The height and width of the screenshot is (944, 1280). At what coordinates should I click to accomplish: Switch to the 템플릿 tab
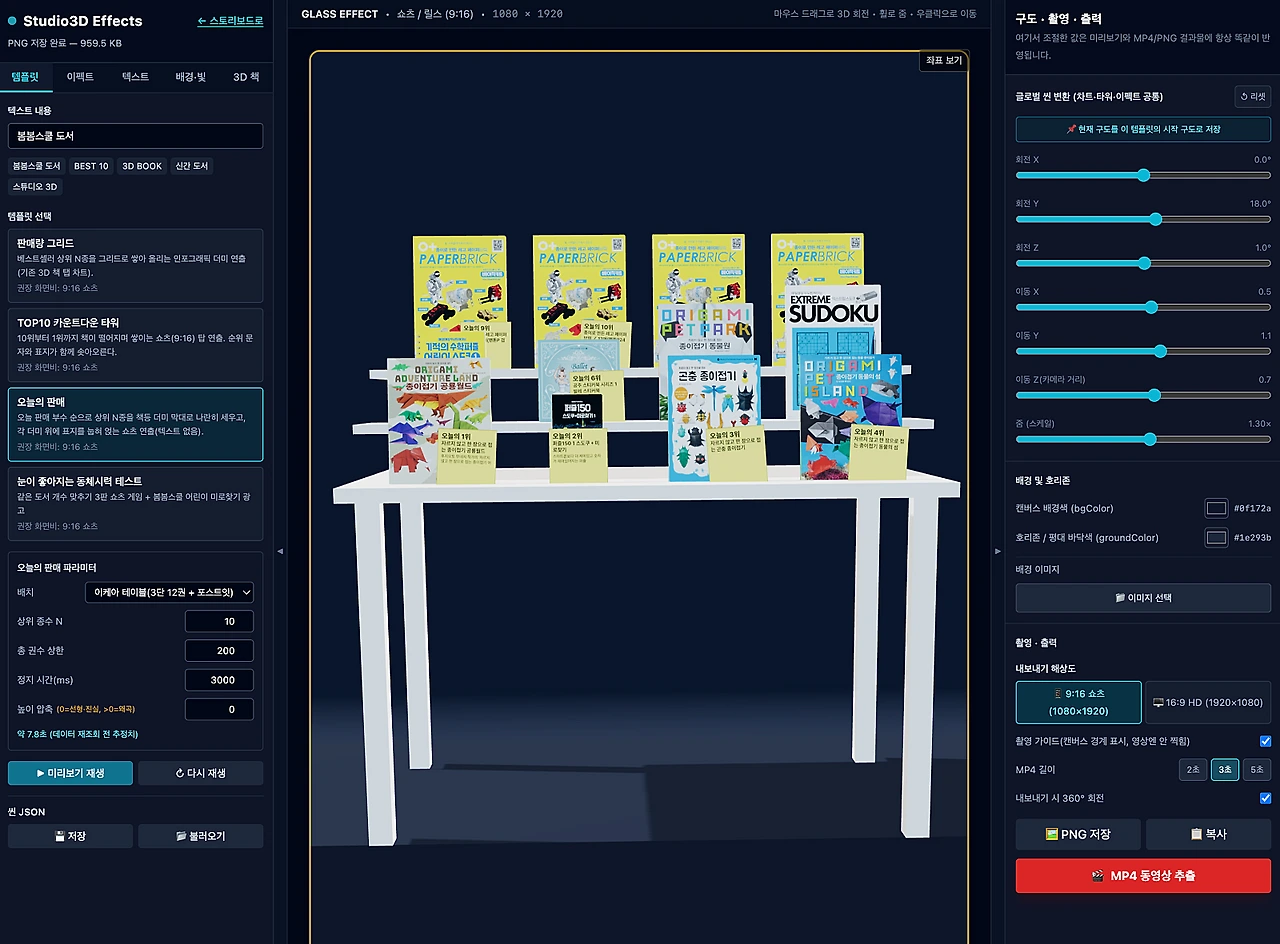[25, 77]
